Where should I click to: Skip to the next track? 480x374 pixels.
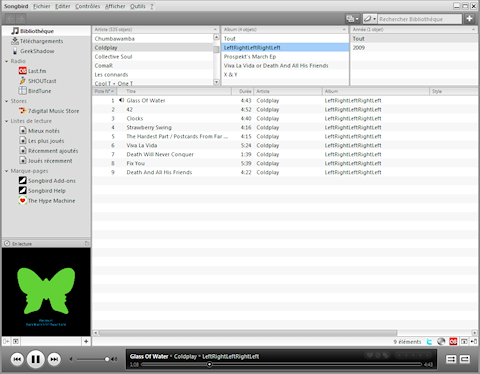[54, 359]
